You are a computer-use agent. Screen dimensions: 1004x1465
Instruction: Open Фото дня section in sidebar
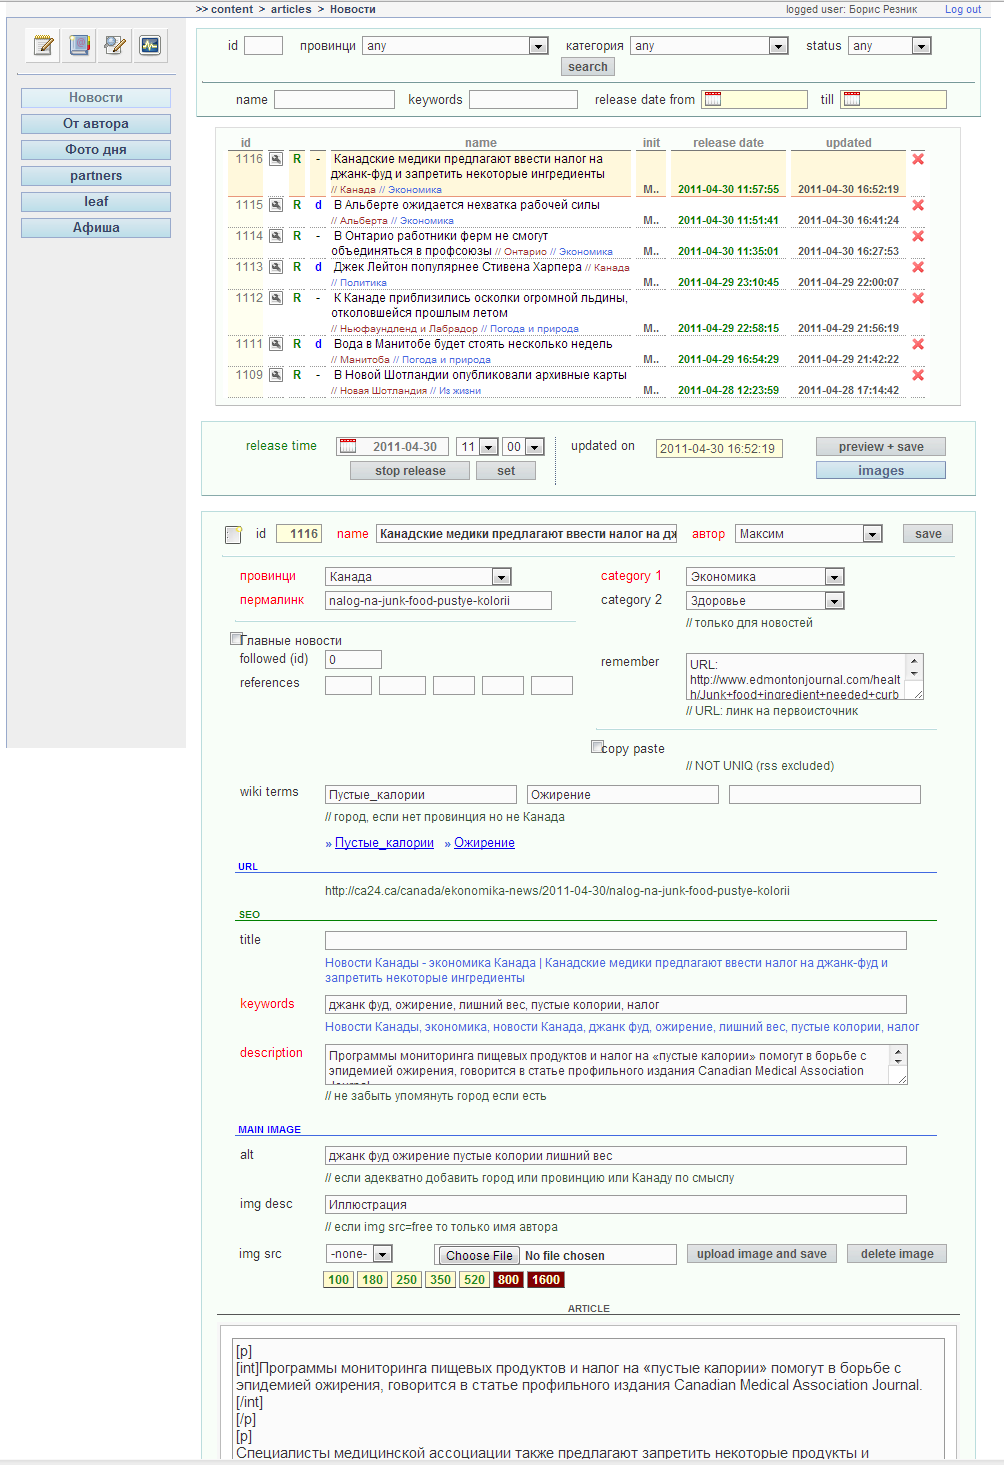(x=96, y=150)
